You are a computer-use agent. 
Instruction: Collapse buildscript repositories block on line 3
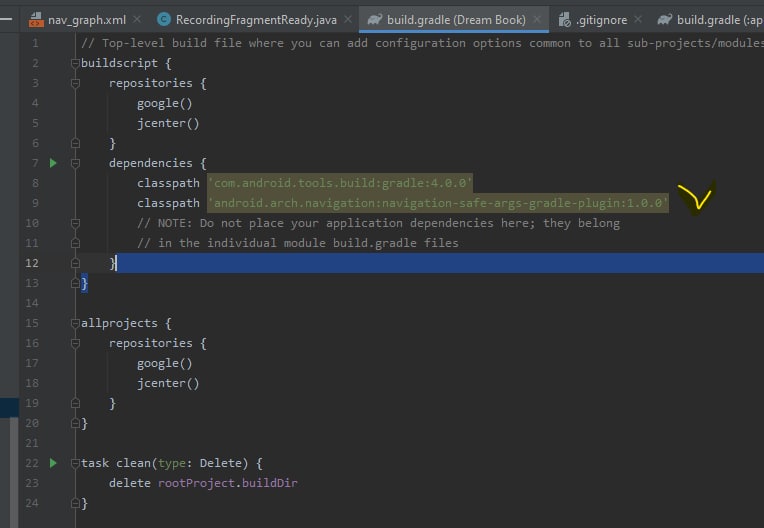pyautogui.click(x=75, y=83)
